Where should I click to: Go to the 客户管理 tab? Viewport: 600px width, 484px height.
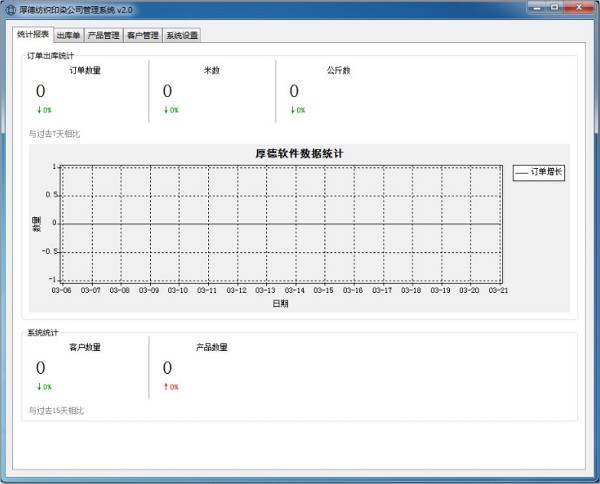click(142, 35)
